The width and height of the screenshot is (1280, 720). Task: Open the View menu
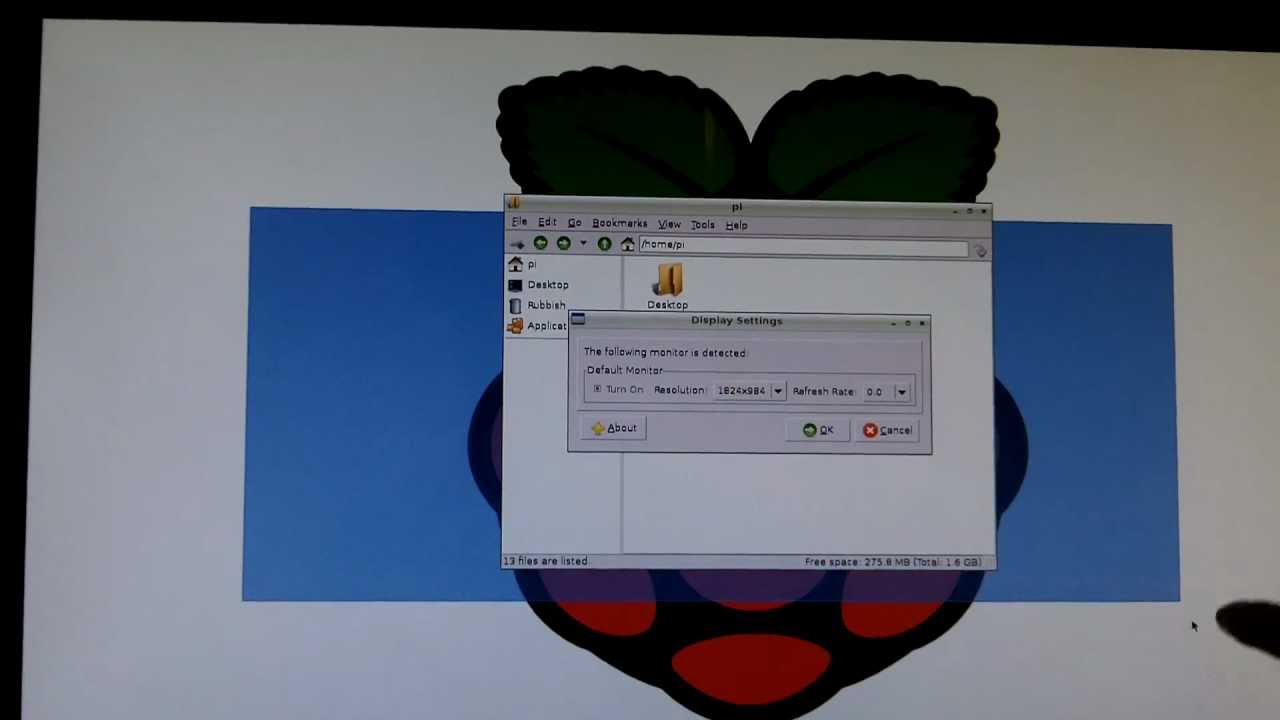pyautogui.click(x=669, y=224)
